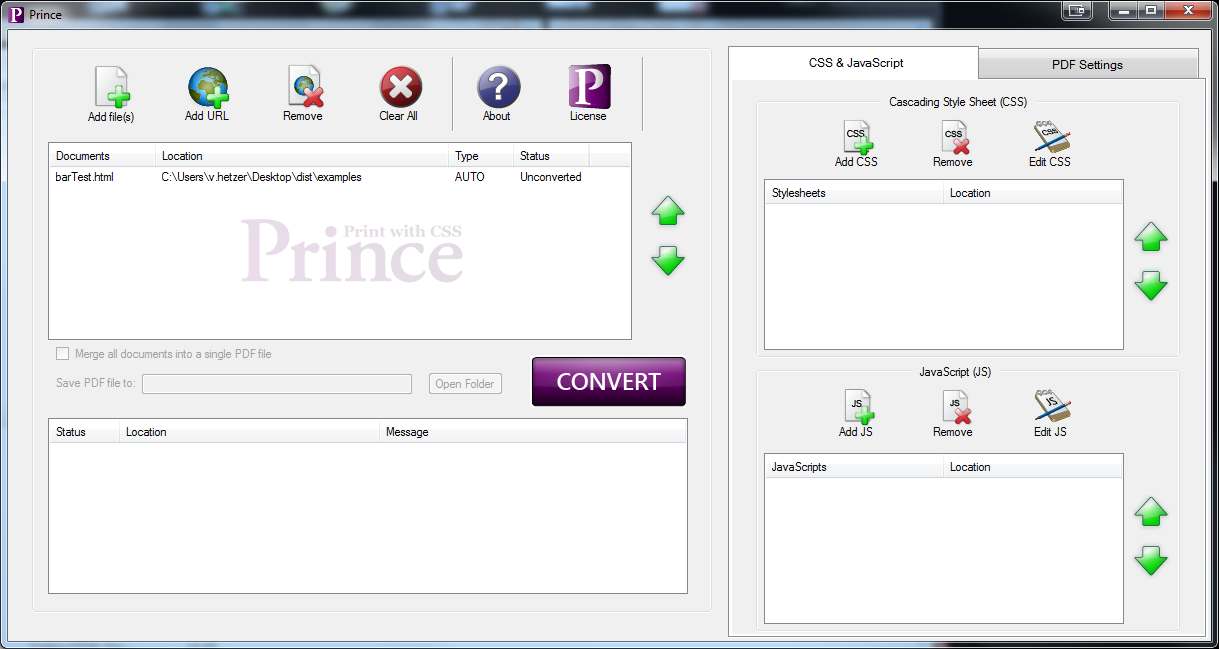Switch to the PDF Settings tab
The image size is (1219, 649).
coord(1087,65)
